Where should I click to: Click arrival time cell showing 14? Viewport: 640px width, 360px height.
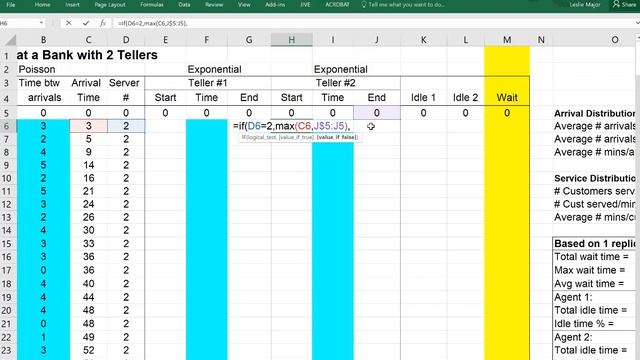point(89,165)
